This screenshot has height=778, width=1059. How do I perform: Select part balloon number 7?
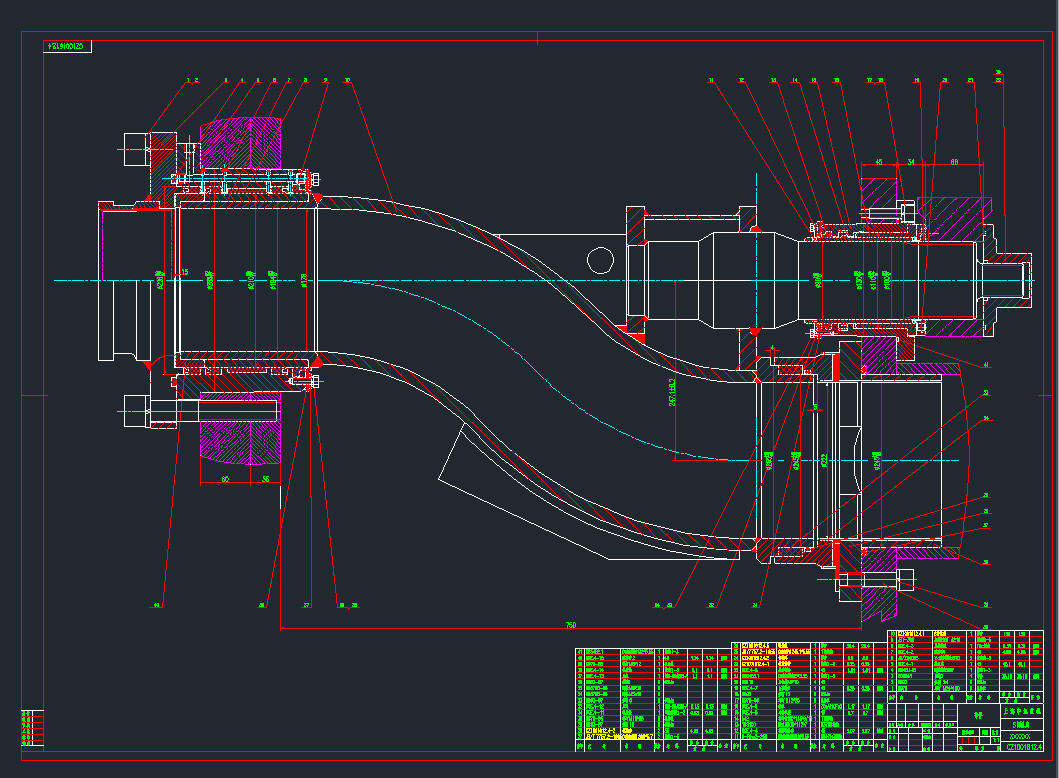tap(289, 80)
